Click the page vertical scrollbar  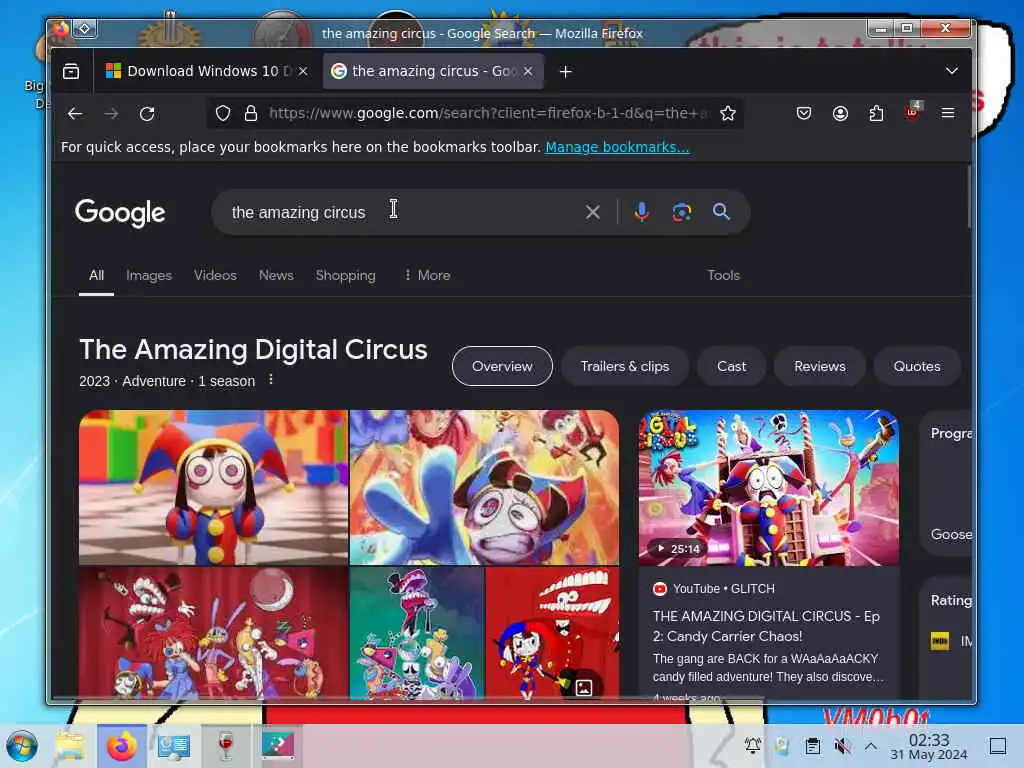point(968,196)
